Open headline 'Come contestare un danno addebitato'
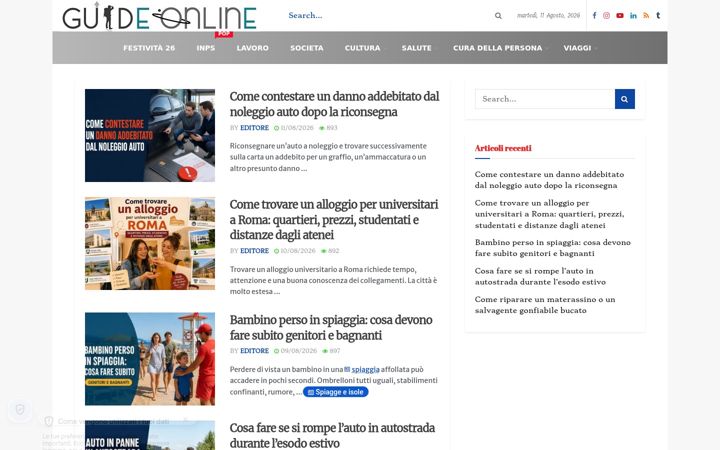The width and height of the screenshot is (720, 450). click(x=334, y=104)
